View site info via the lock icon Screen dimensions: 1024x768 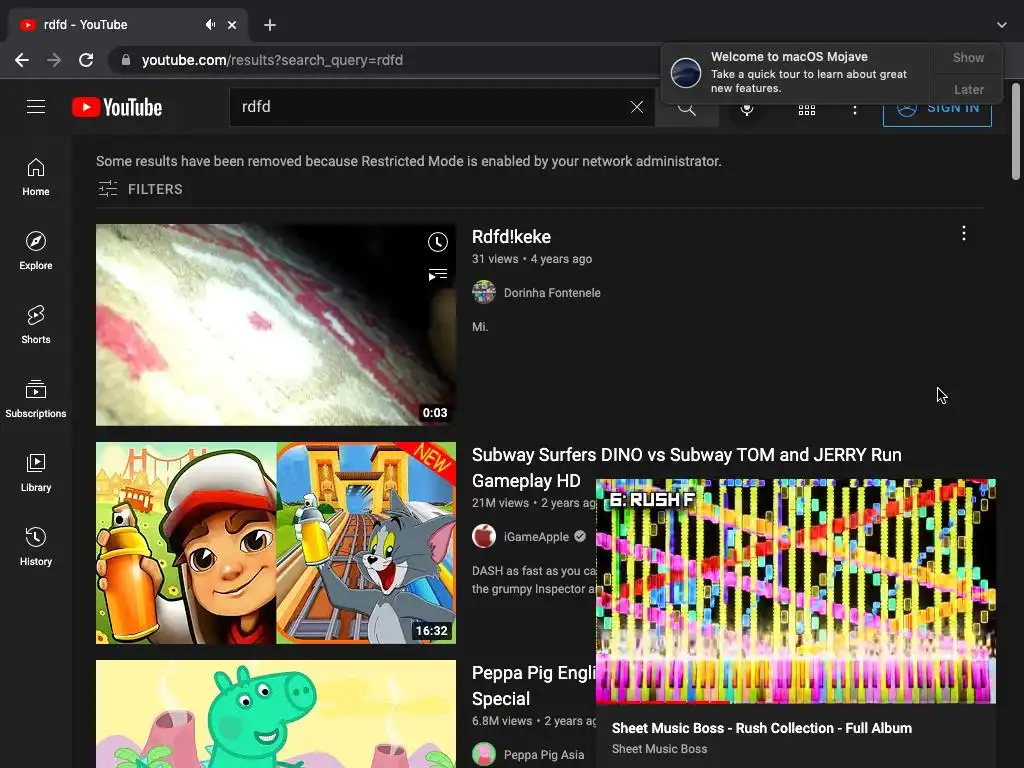coord(125,60)
